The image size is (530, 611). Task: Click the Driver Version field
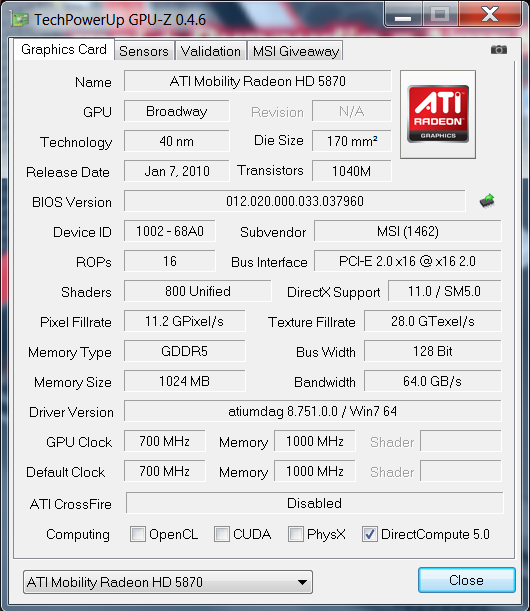(x=313, y=411)
